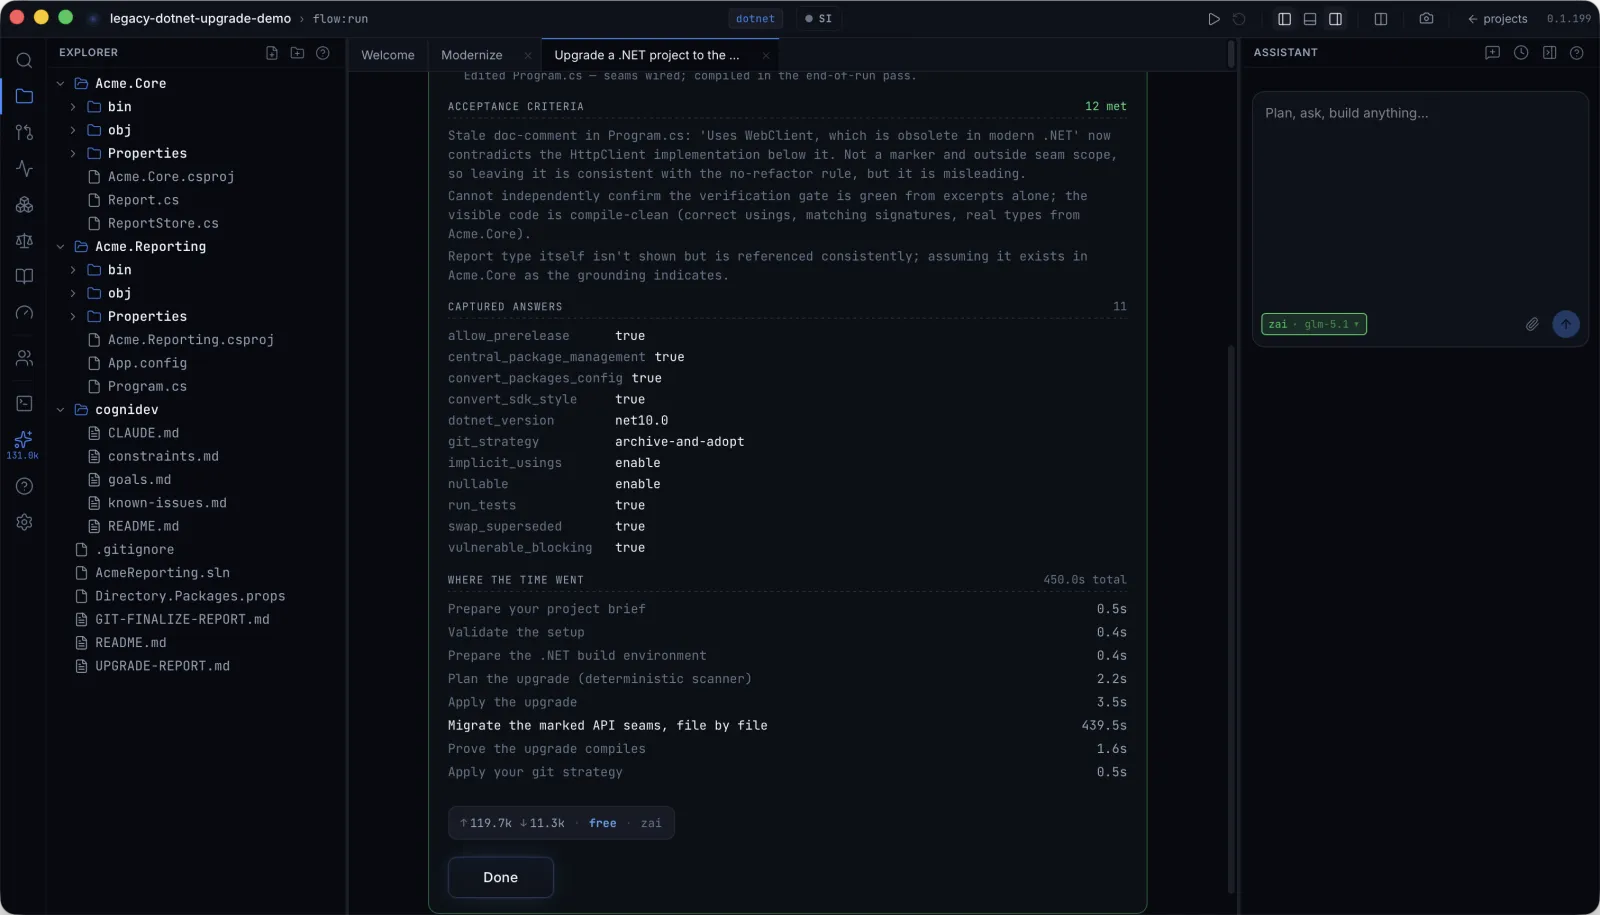Select the Upgrade a .NET project tab

647,55
